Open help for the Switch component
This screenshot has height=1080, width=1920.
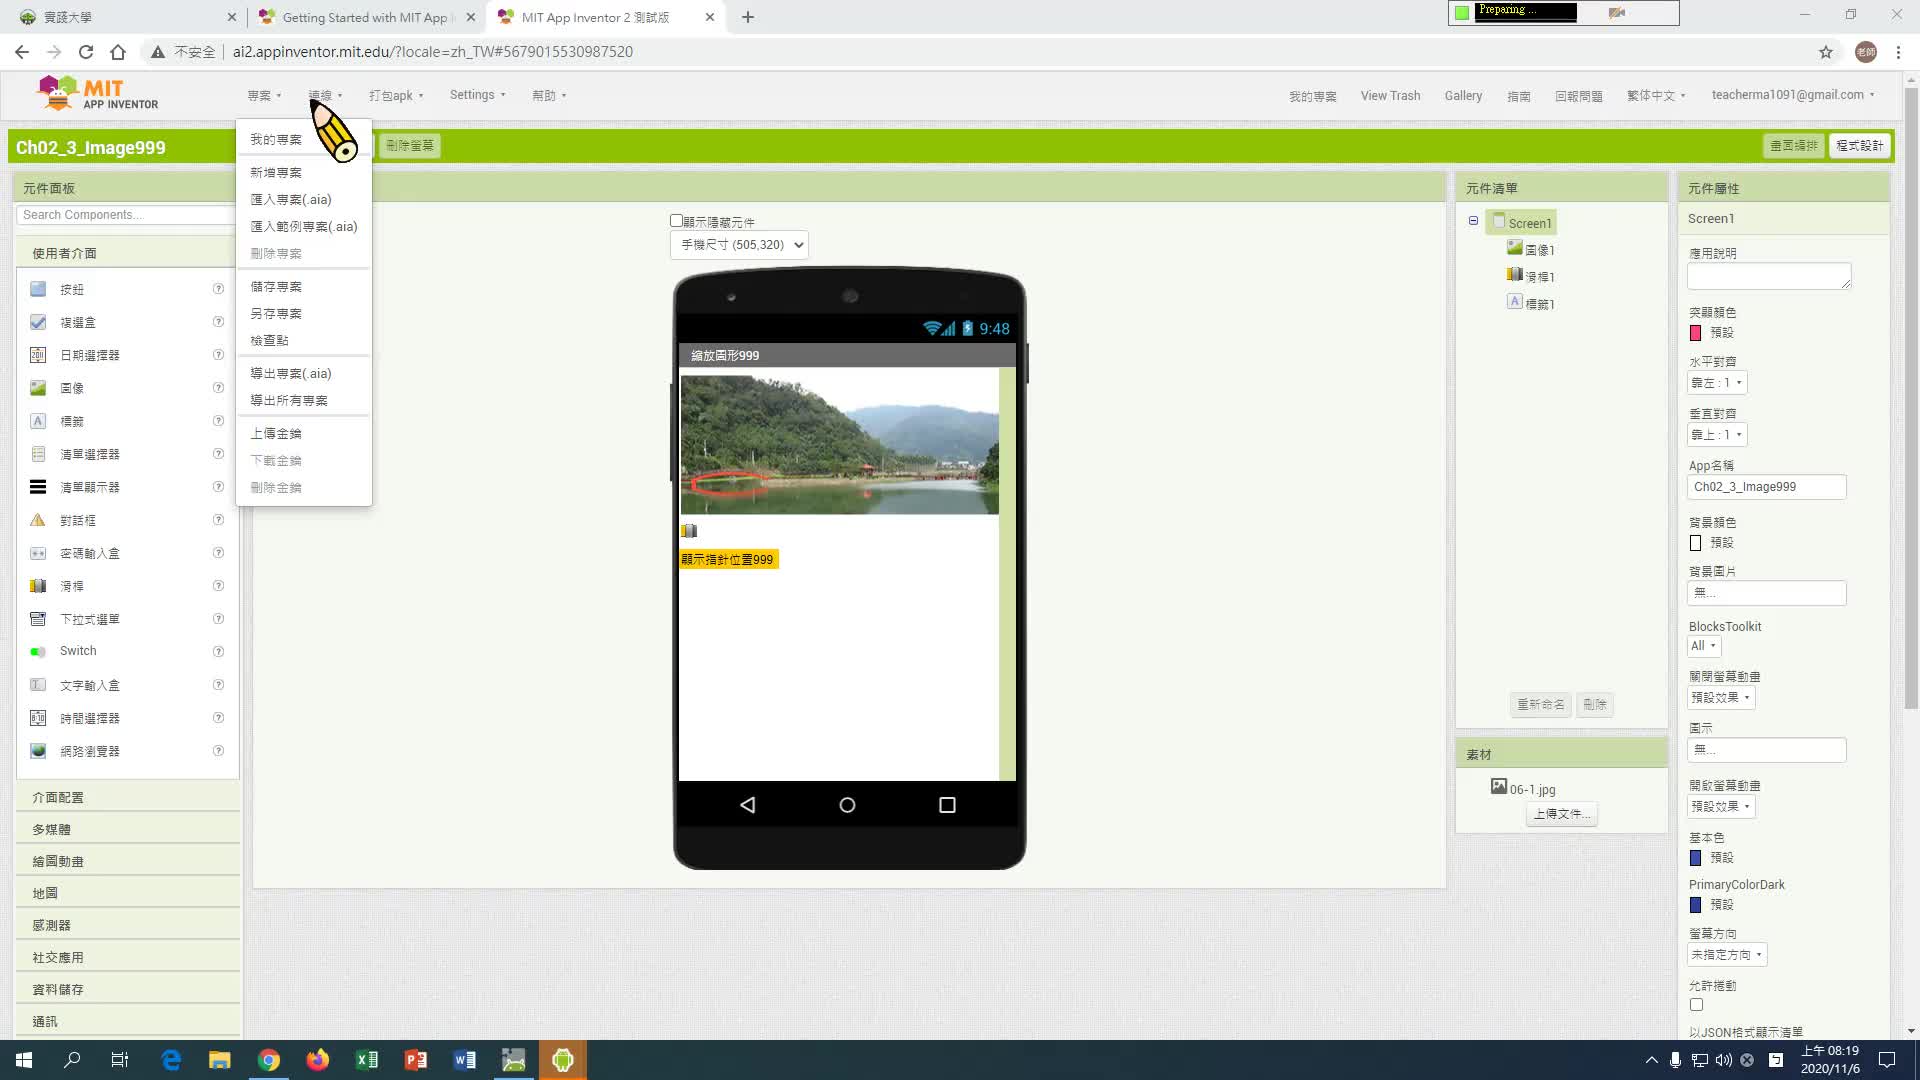point(218,652)
